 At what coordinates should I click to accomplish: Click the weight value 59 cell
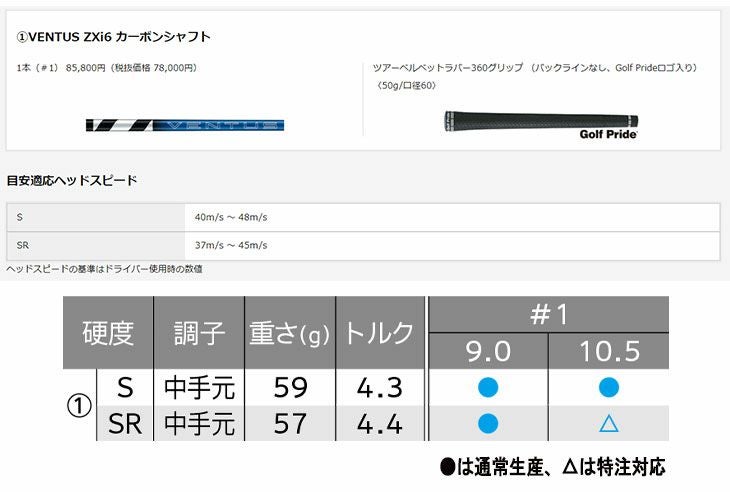[289, 387]
